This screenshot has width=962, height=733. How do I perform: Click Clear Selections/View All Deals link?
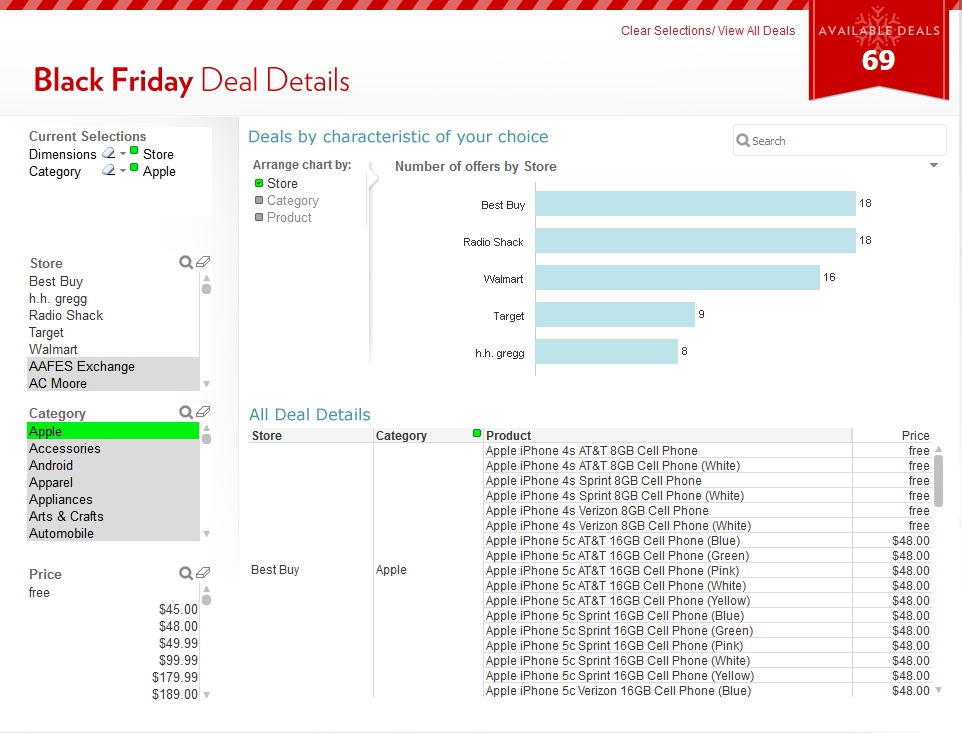tap(708, 31)
